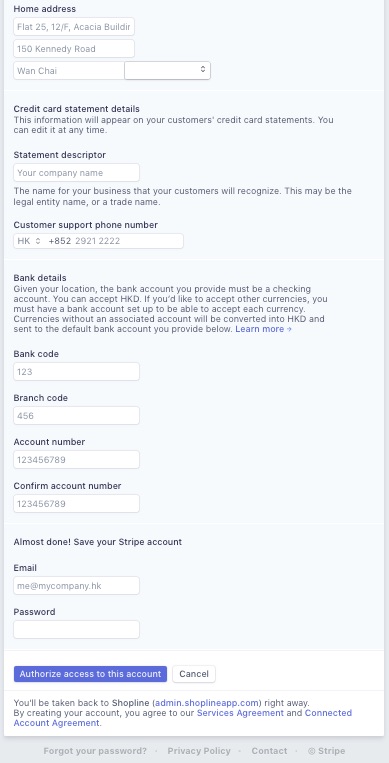Focus the customer support phone number input

coord(128,241)
